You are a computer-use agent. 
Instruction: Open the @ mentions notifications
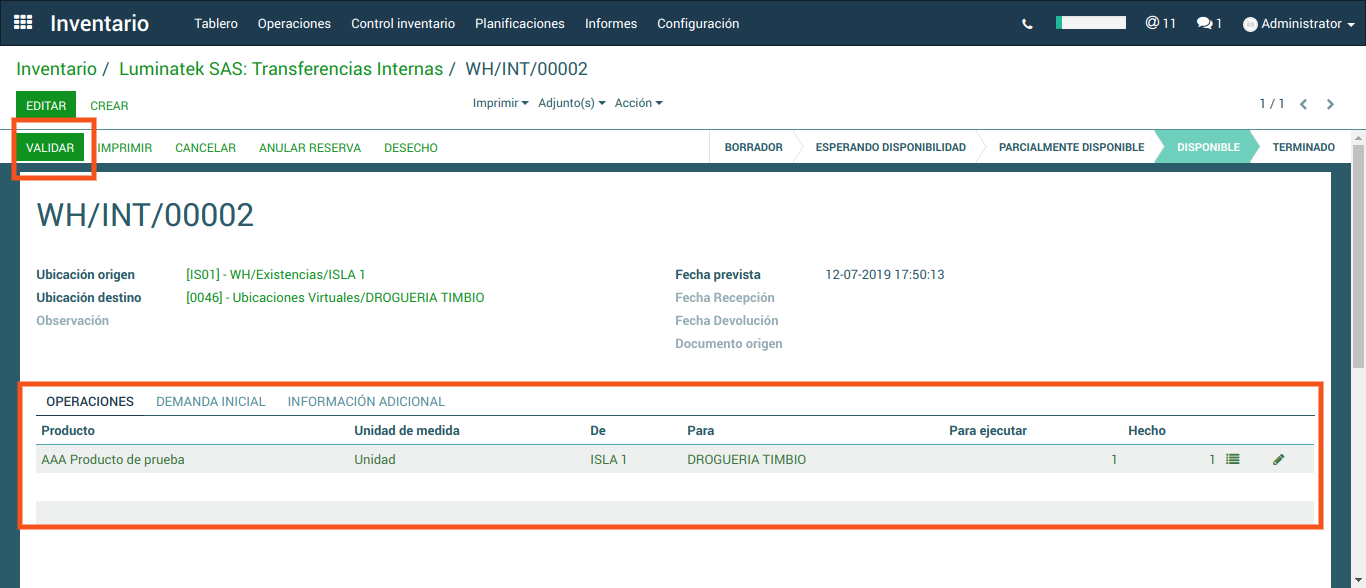tap(1160, 23)
